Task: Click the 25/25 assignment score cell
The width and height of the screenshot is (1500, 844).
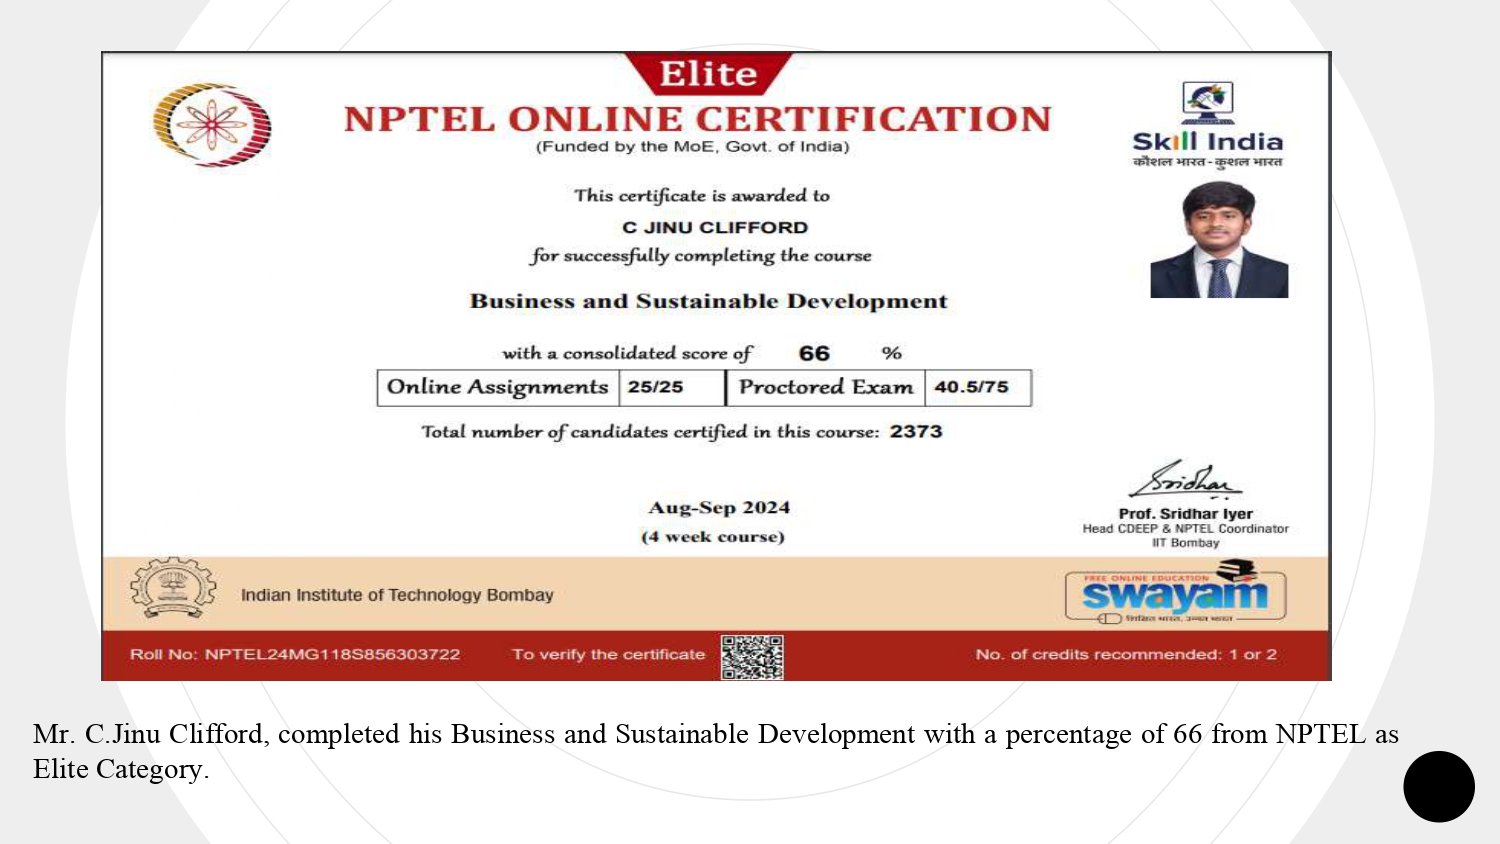Action: coord(671,387)
